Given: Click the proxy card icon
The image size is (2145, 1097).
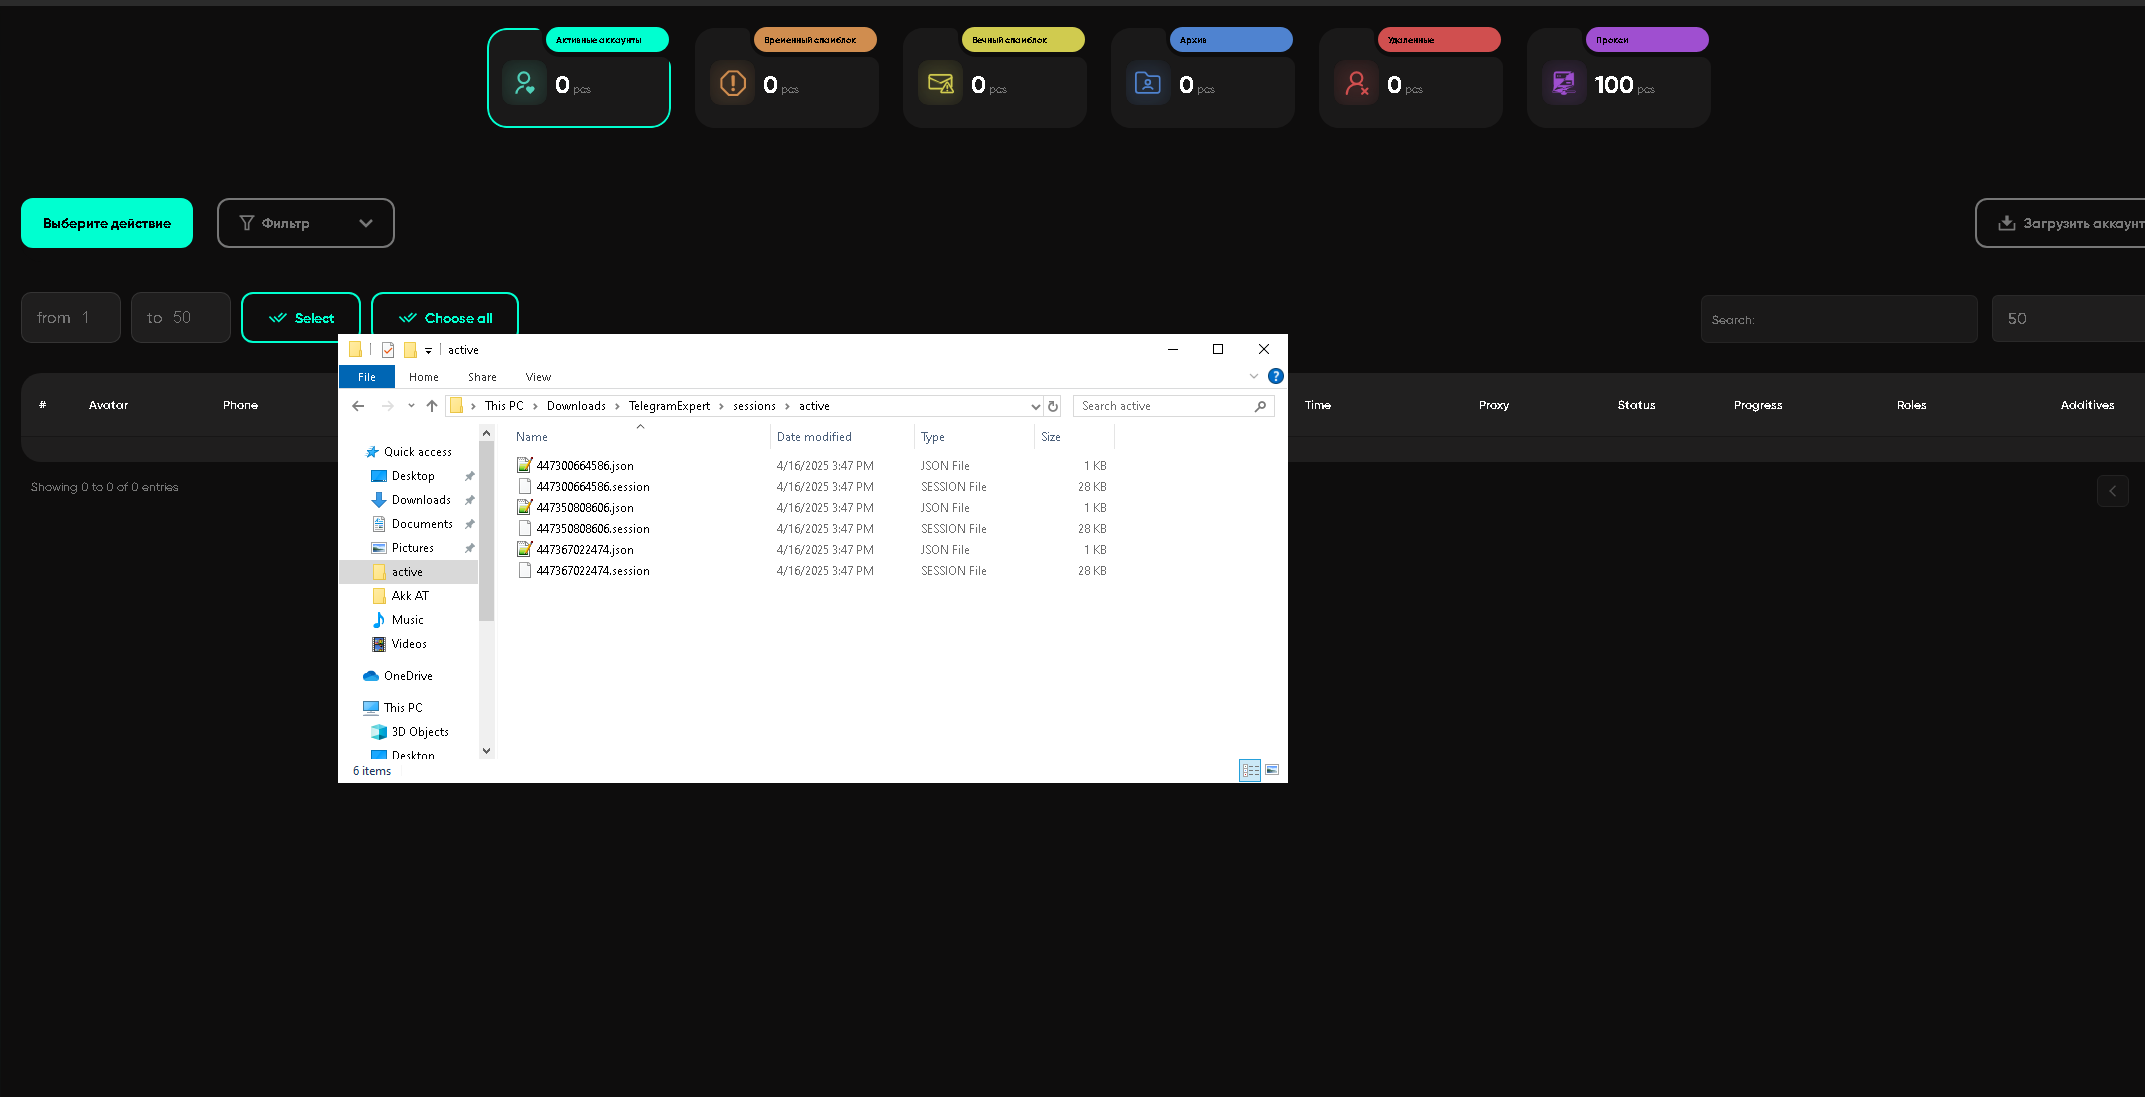Looking at the screenshot, I should (x=1564, y=83).
